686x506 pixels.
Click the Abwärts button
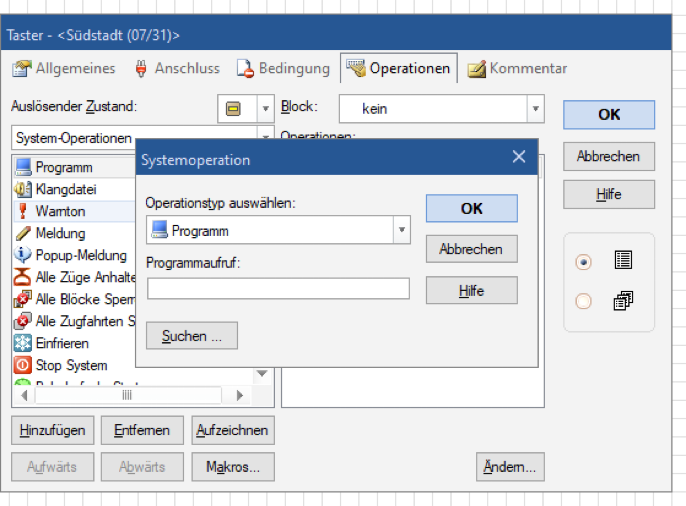point(142,467)
